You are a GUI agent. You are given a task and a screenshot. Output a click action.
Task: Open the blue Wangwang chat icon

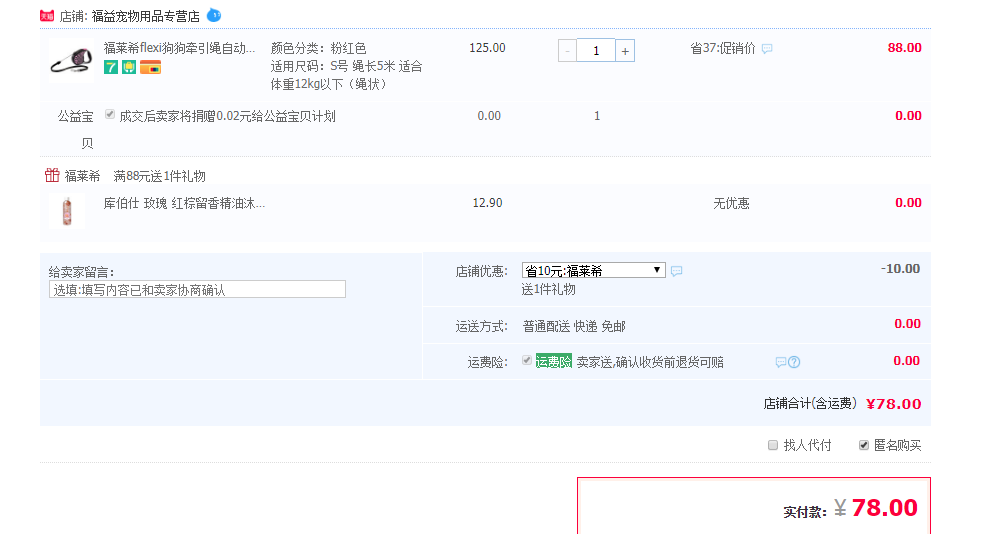[x=214, y=15]
